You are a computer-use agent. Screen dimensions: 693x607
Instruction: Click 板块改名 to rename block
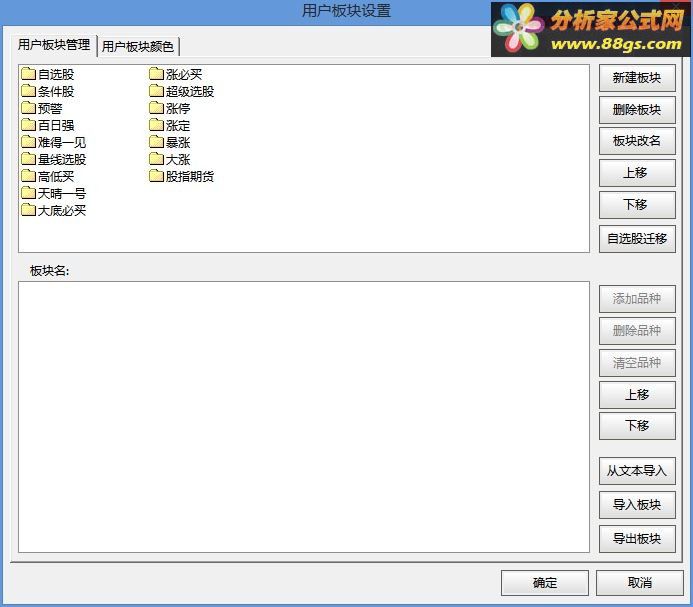637,141
